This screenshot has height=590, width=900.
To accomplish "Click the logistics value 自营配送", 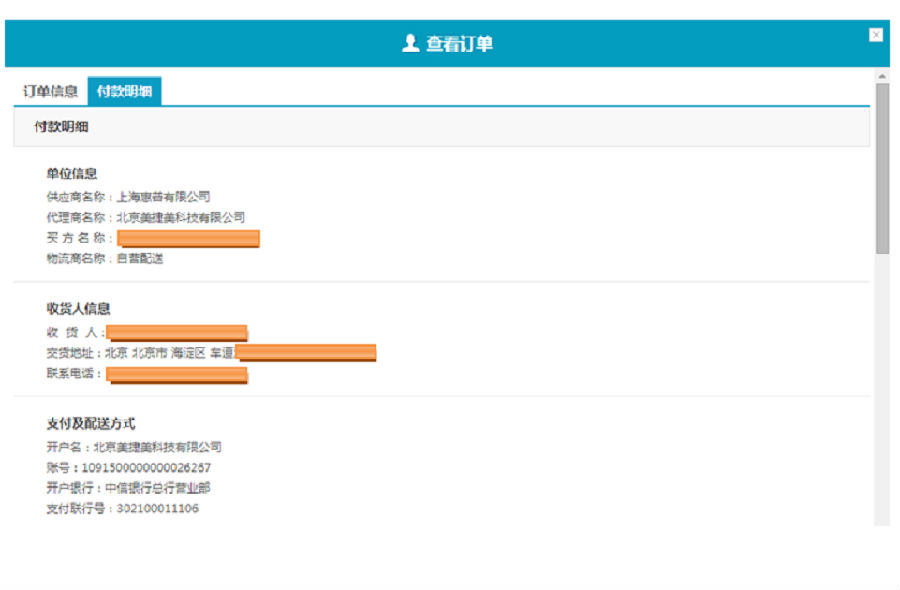I will click(139, 258).
